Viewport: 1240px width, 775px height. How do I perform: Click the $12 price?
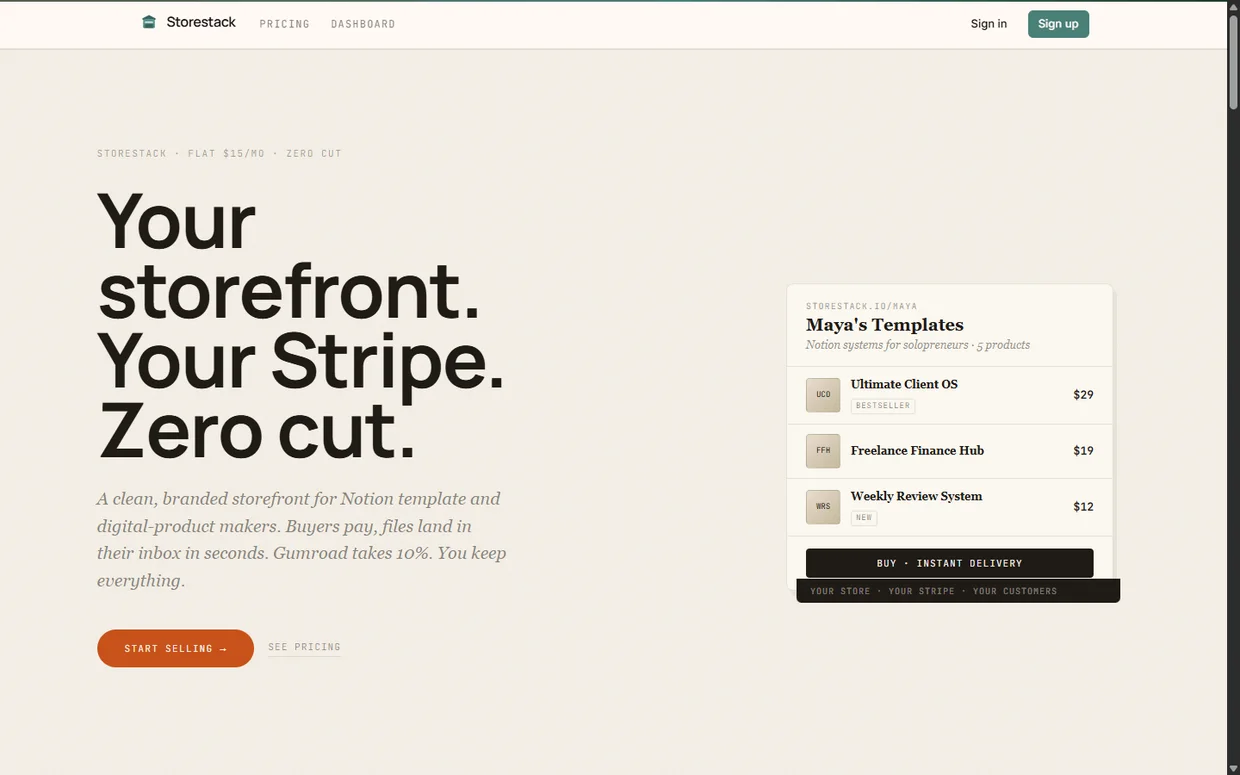tap(1083, 507)
